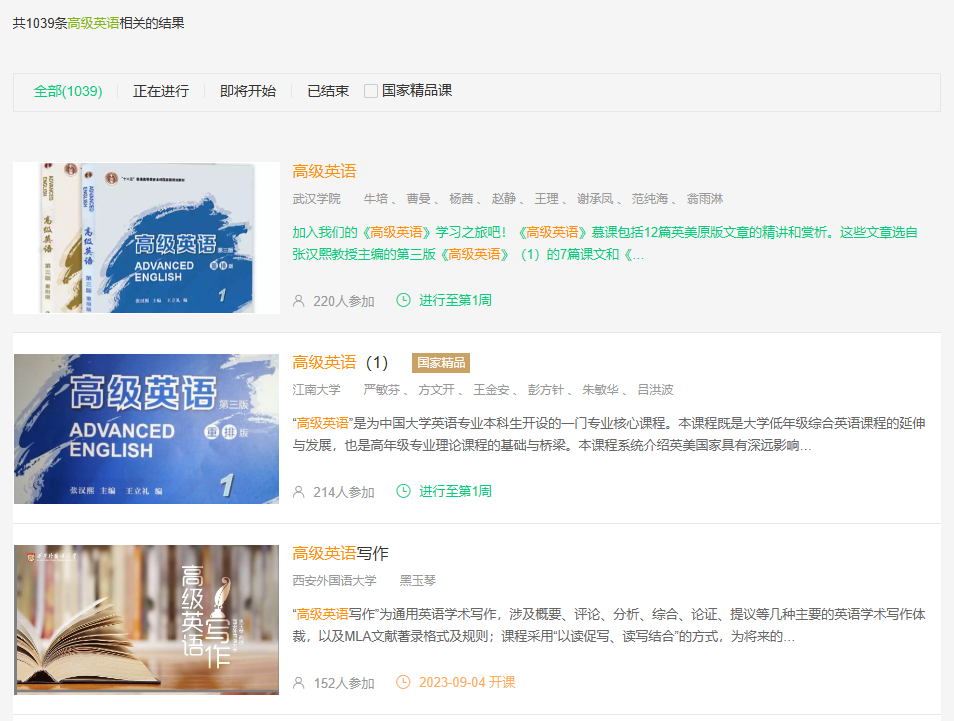Click participant icon beside 214人参加
Screen dimensions: 954x721
[298, 491]
